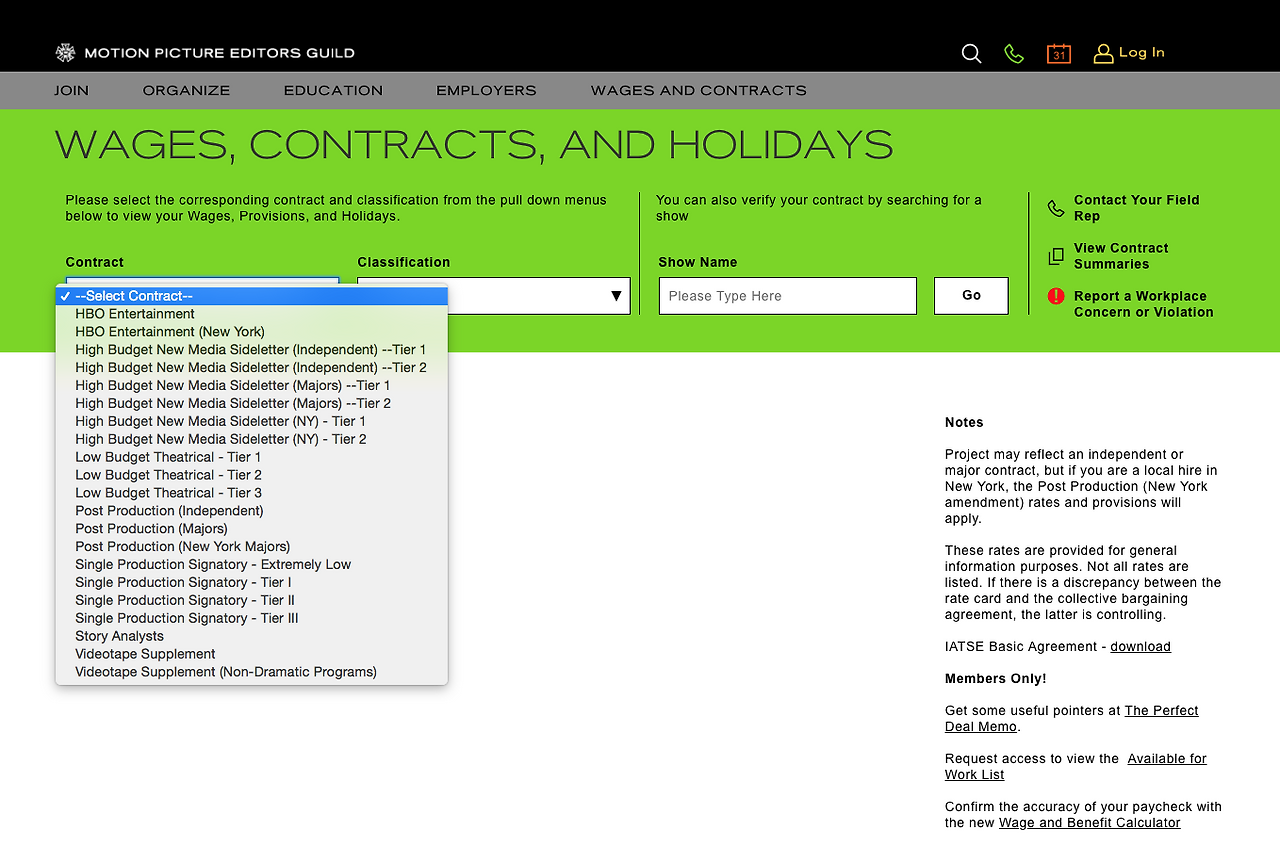Open Wage and Benefit Calculator link
1280x863 pixels.
pyautogui.click(x=1090, y=823)
